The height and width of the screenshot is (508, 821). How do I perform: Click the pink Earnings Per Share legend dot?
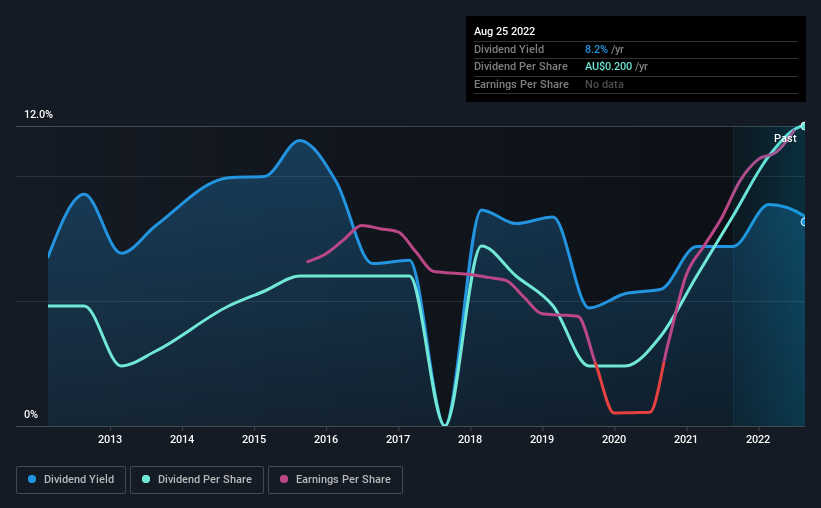pos(284,479)
